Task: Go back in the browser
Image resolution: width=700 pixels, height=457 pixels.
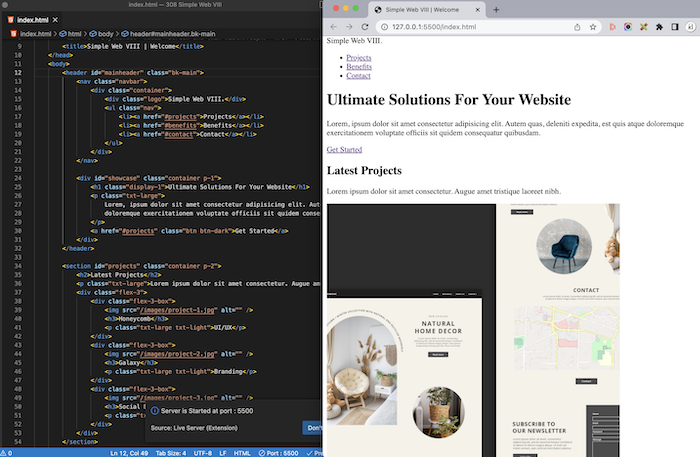Action: tap(333, 27)
